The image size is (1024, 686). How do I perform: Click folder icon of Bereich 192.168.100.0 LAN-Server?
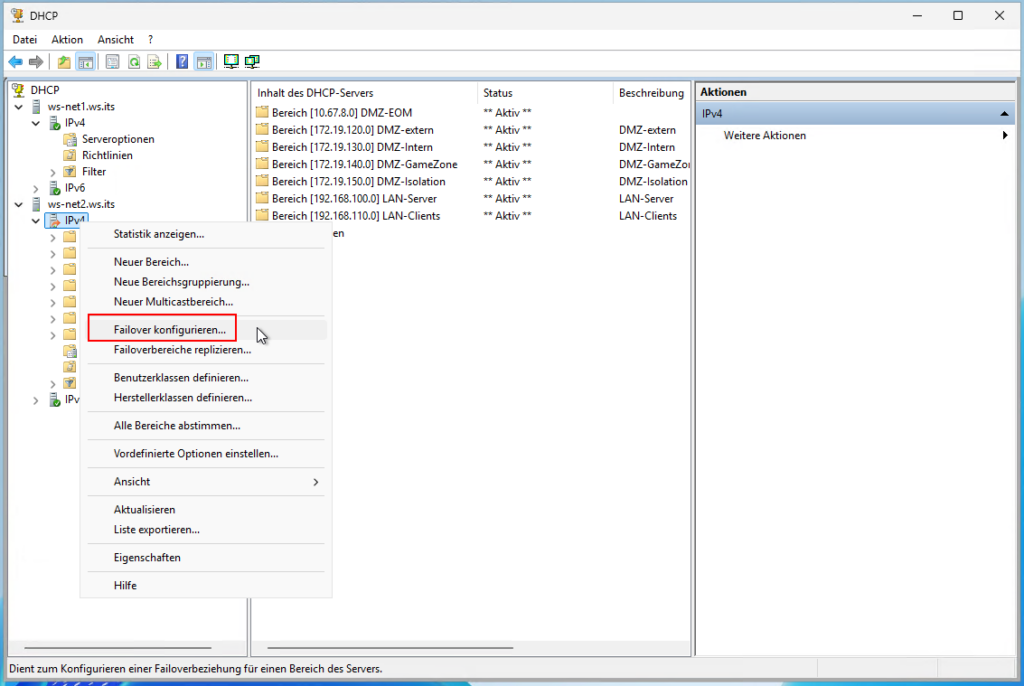[x=263, y=198]
